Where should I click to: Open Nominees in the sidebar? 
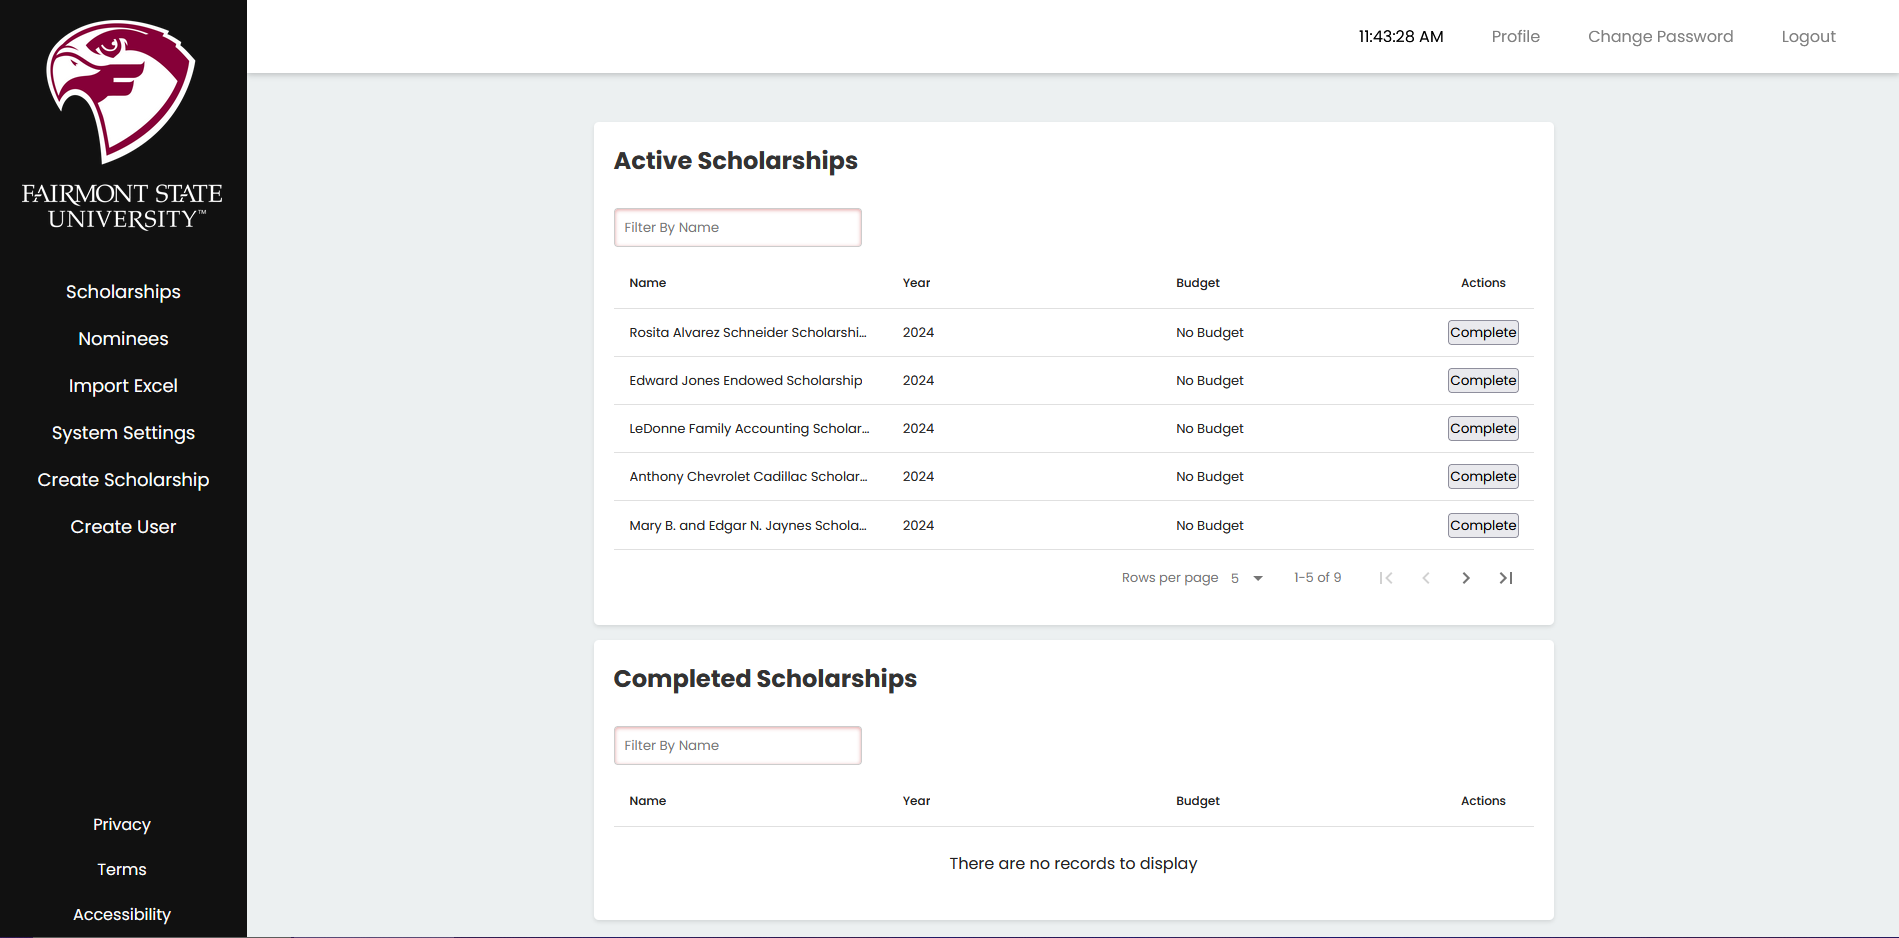click(123, 339)
